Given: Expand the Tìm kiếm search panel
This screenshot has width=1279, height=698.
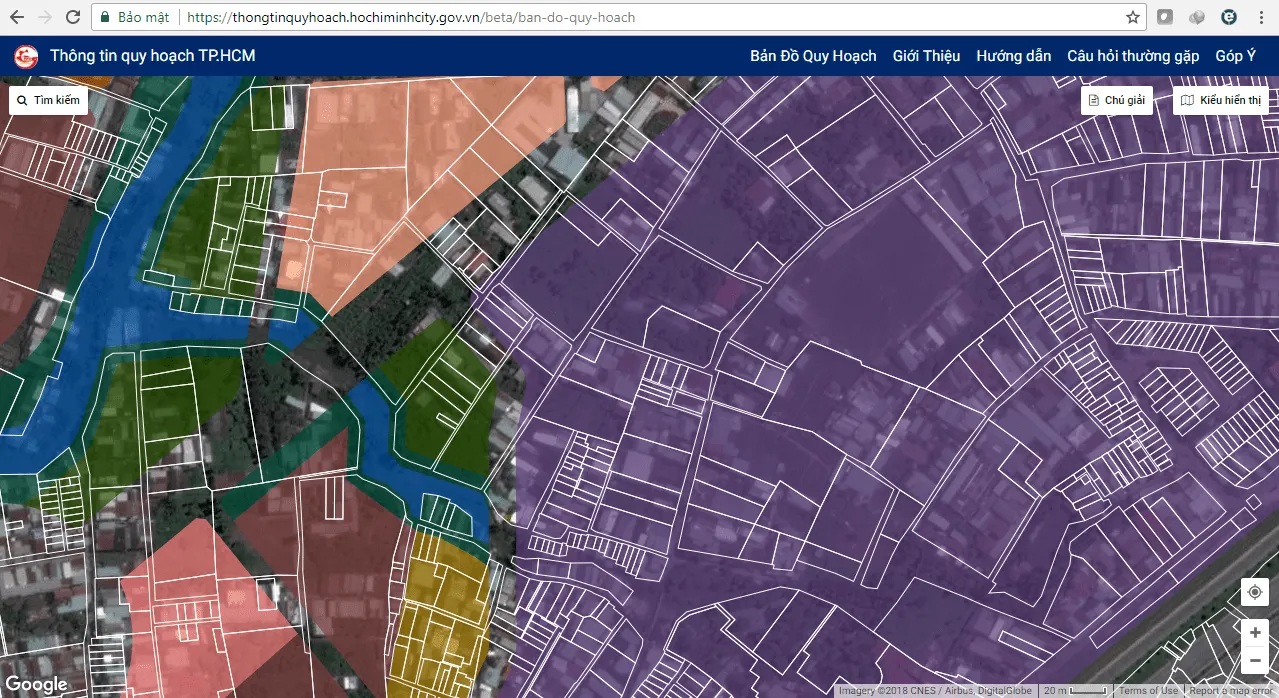Looking at the screenshot, I should tap(47, 100).
